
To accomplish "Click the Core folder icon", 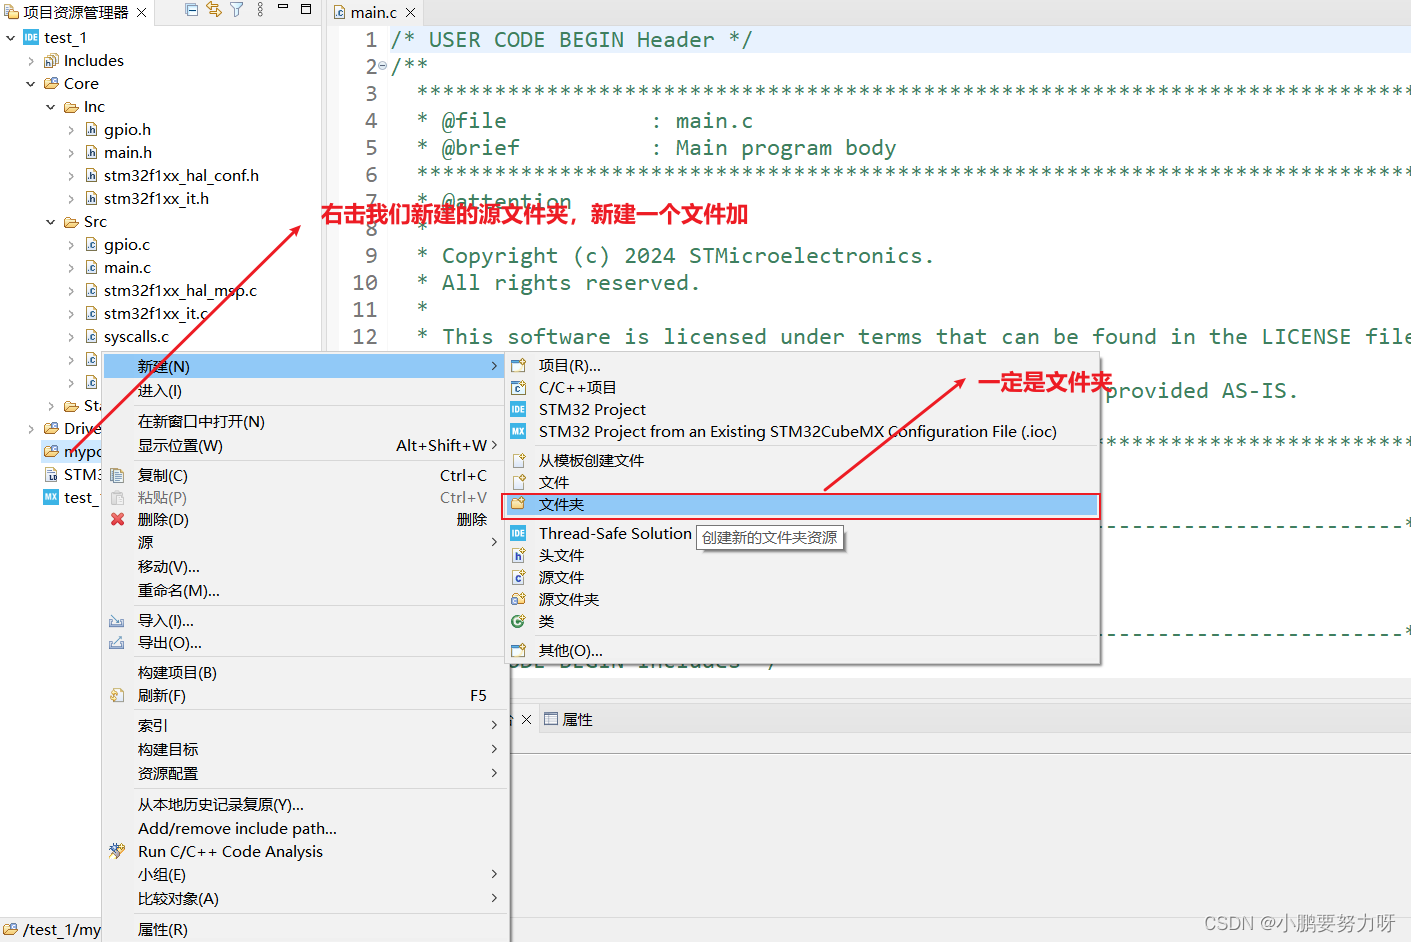I will coord(51,83).
